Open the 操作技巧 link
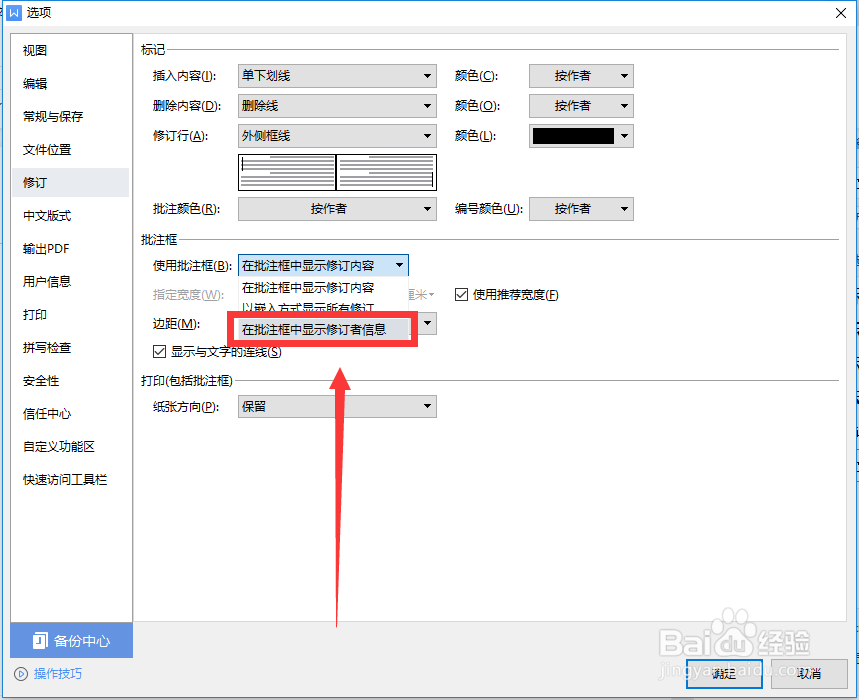The width and height of the screenshot is (859, 700). (x=58, y=674)
